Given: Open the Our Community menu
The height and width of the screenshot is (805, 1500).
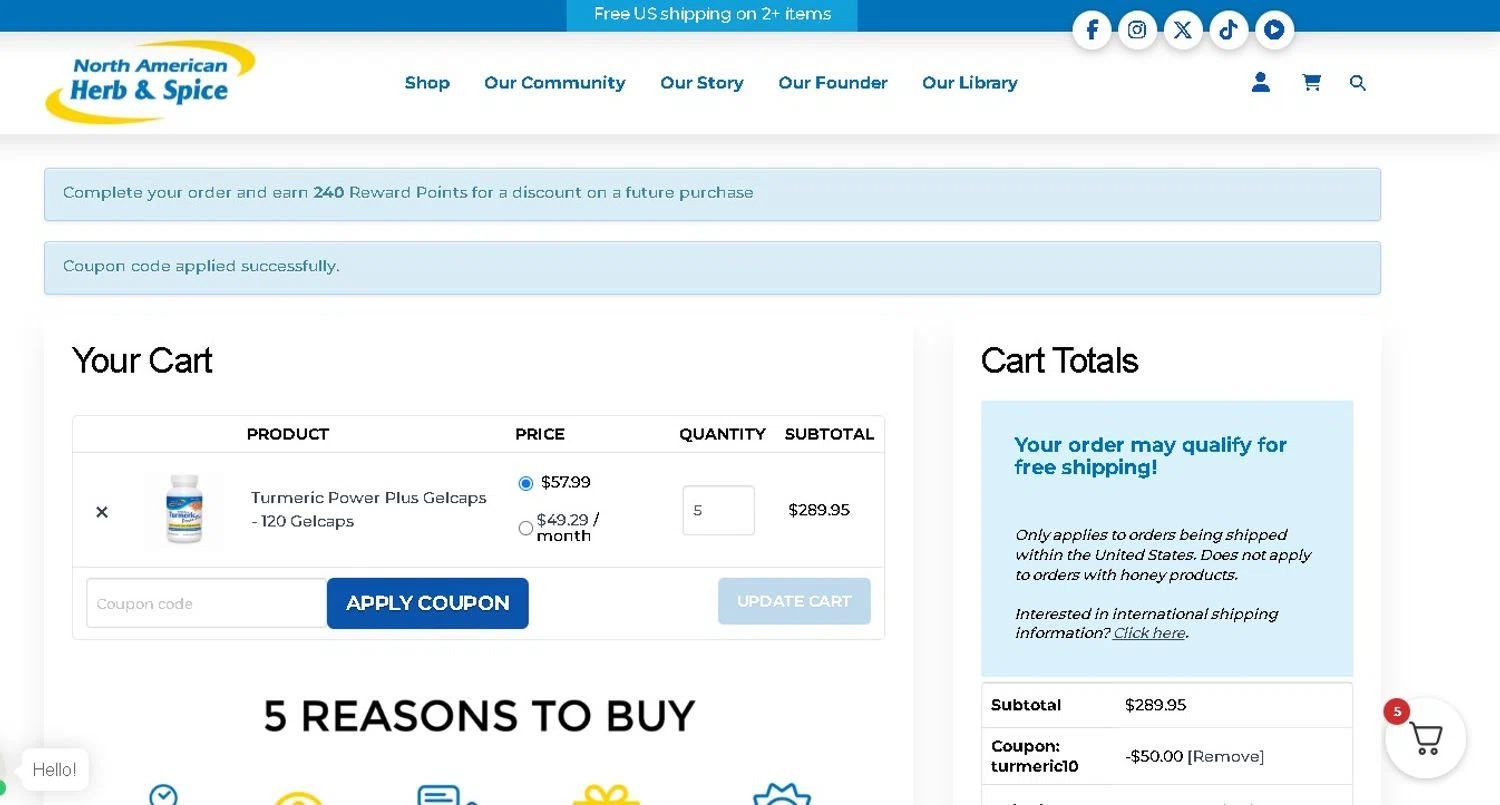Looking at the screenshot, I should (x=555, y=83).
